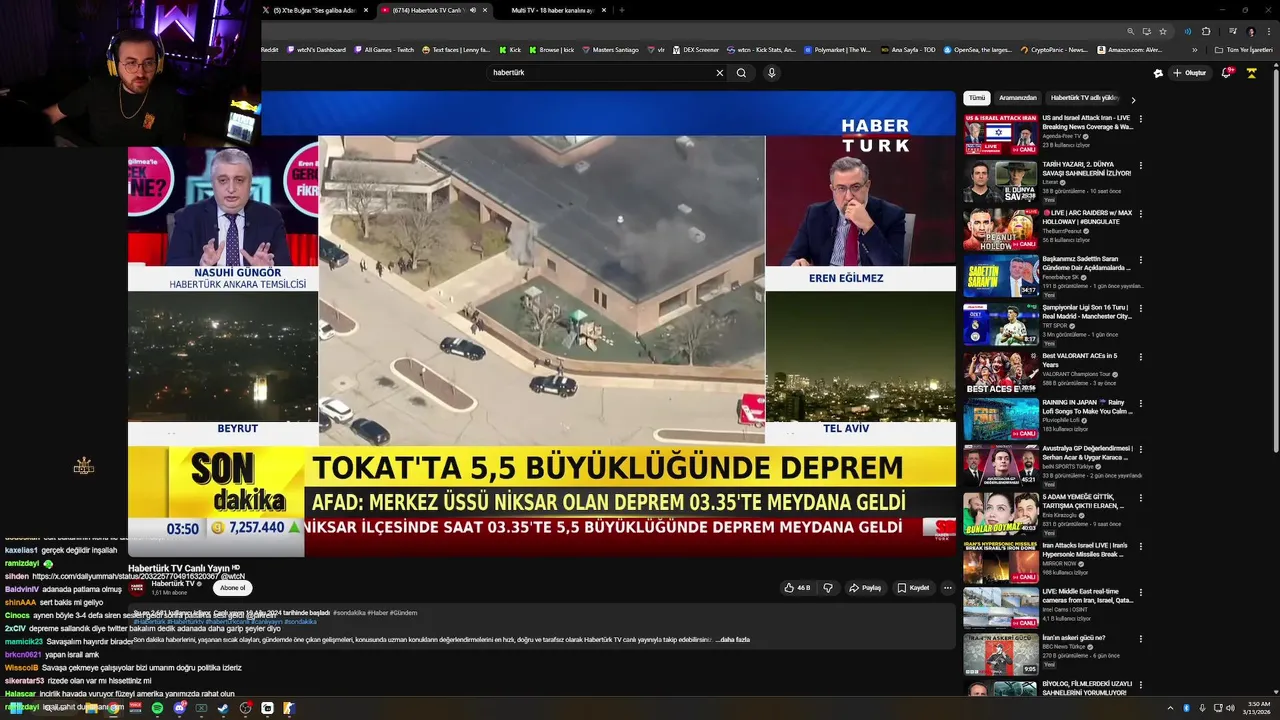Bookmark this page with the star icon
Viewport: 1280px width, 720px height.
[x=1162, y=31]
